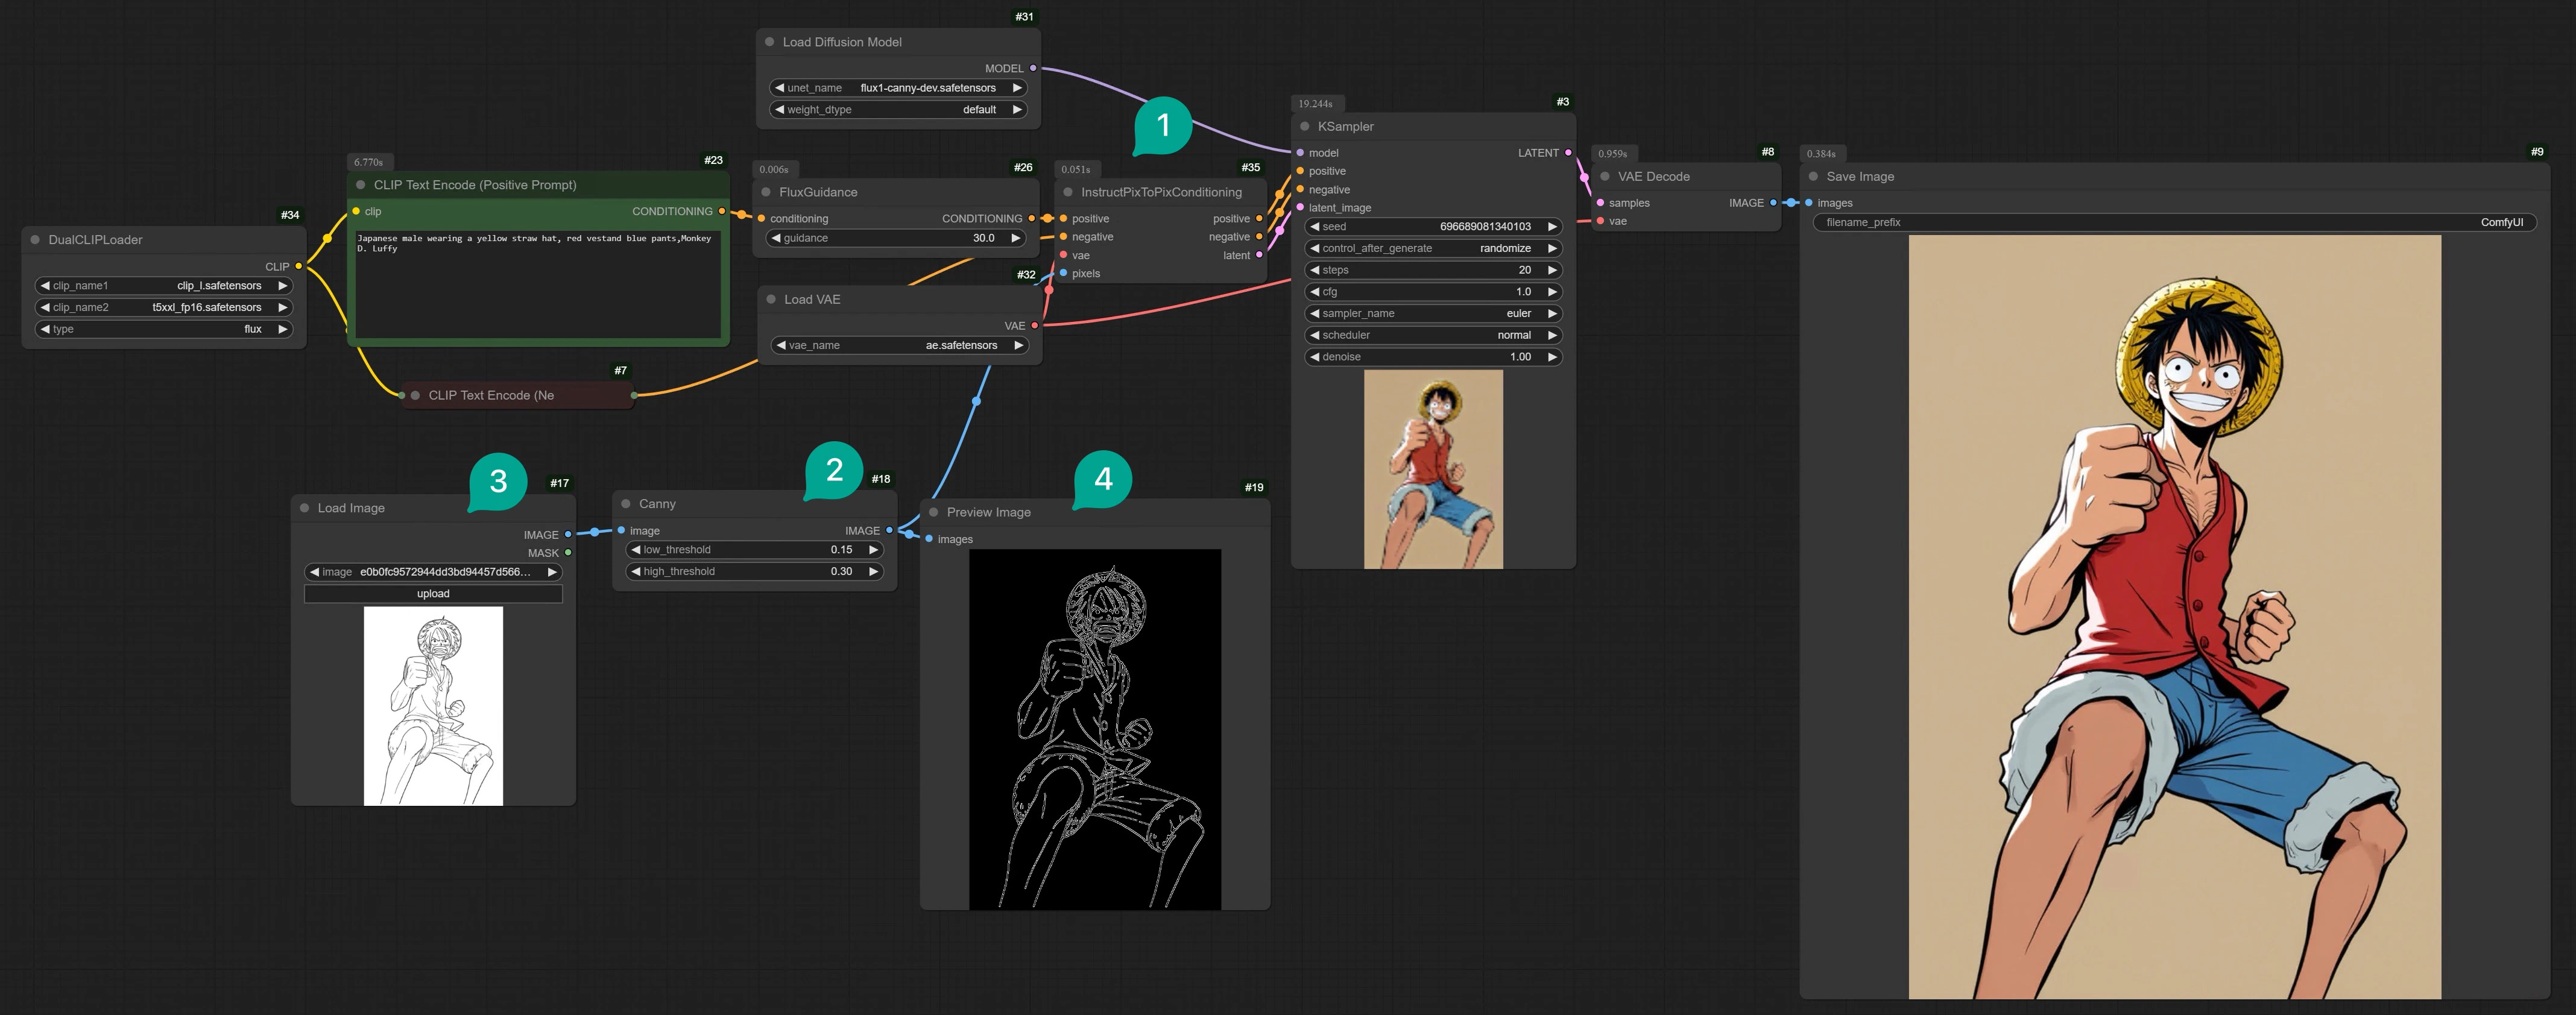Viewport: 2576px width, 1015px height.
Task: Click the denoise value slider field
Action: (x=1432, y=357)
